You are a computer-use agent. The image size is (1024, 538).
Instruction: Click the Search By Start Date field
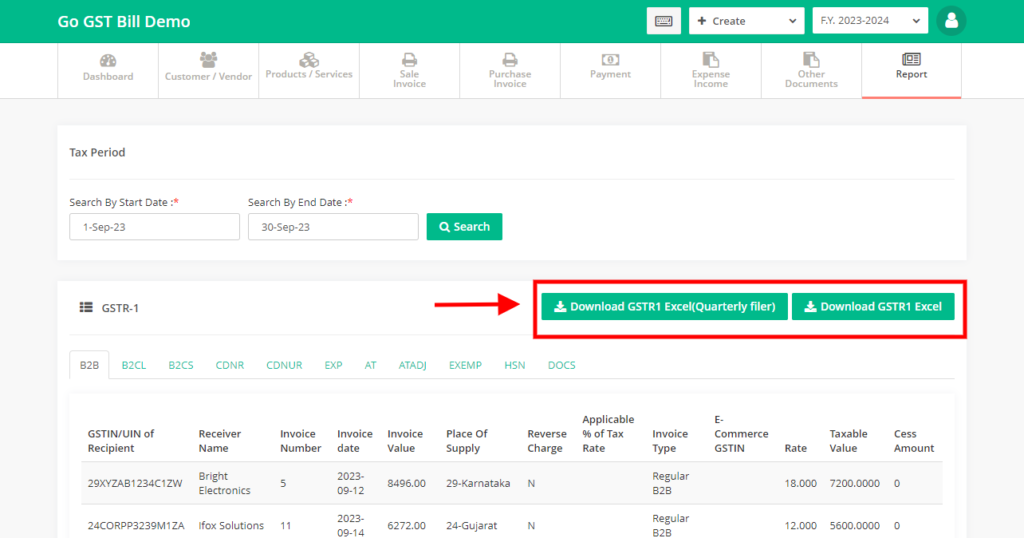[154, 227]
